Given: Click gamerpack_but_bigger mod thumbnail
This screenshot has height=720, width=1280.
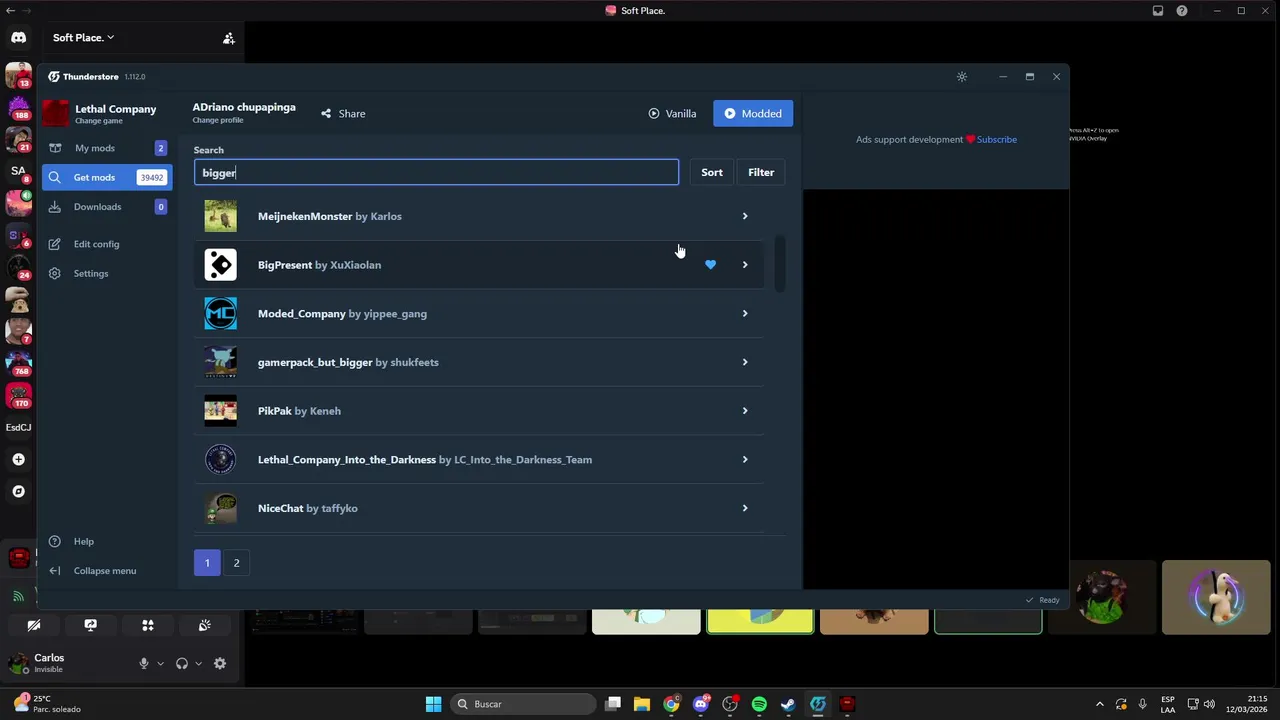Looking at the screenshot, I should [220, 362].
